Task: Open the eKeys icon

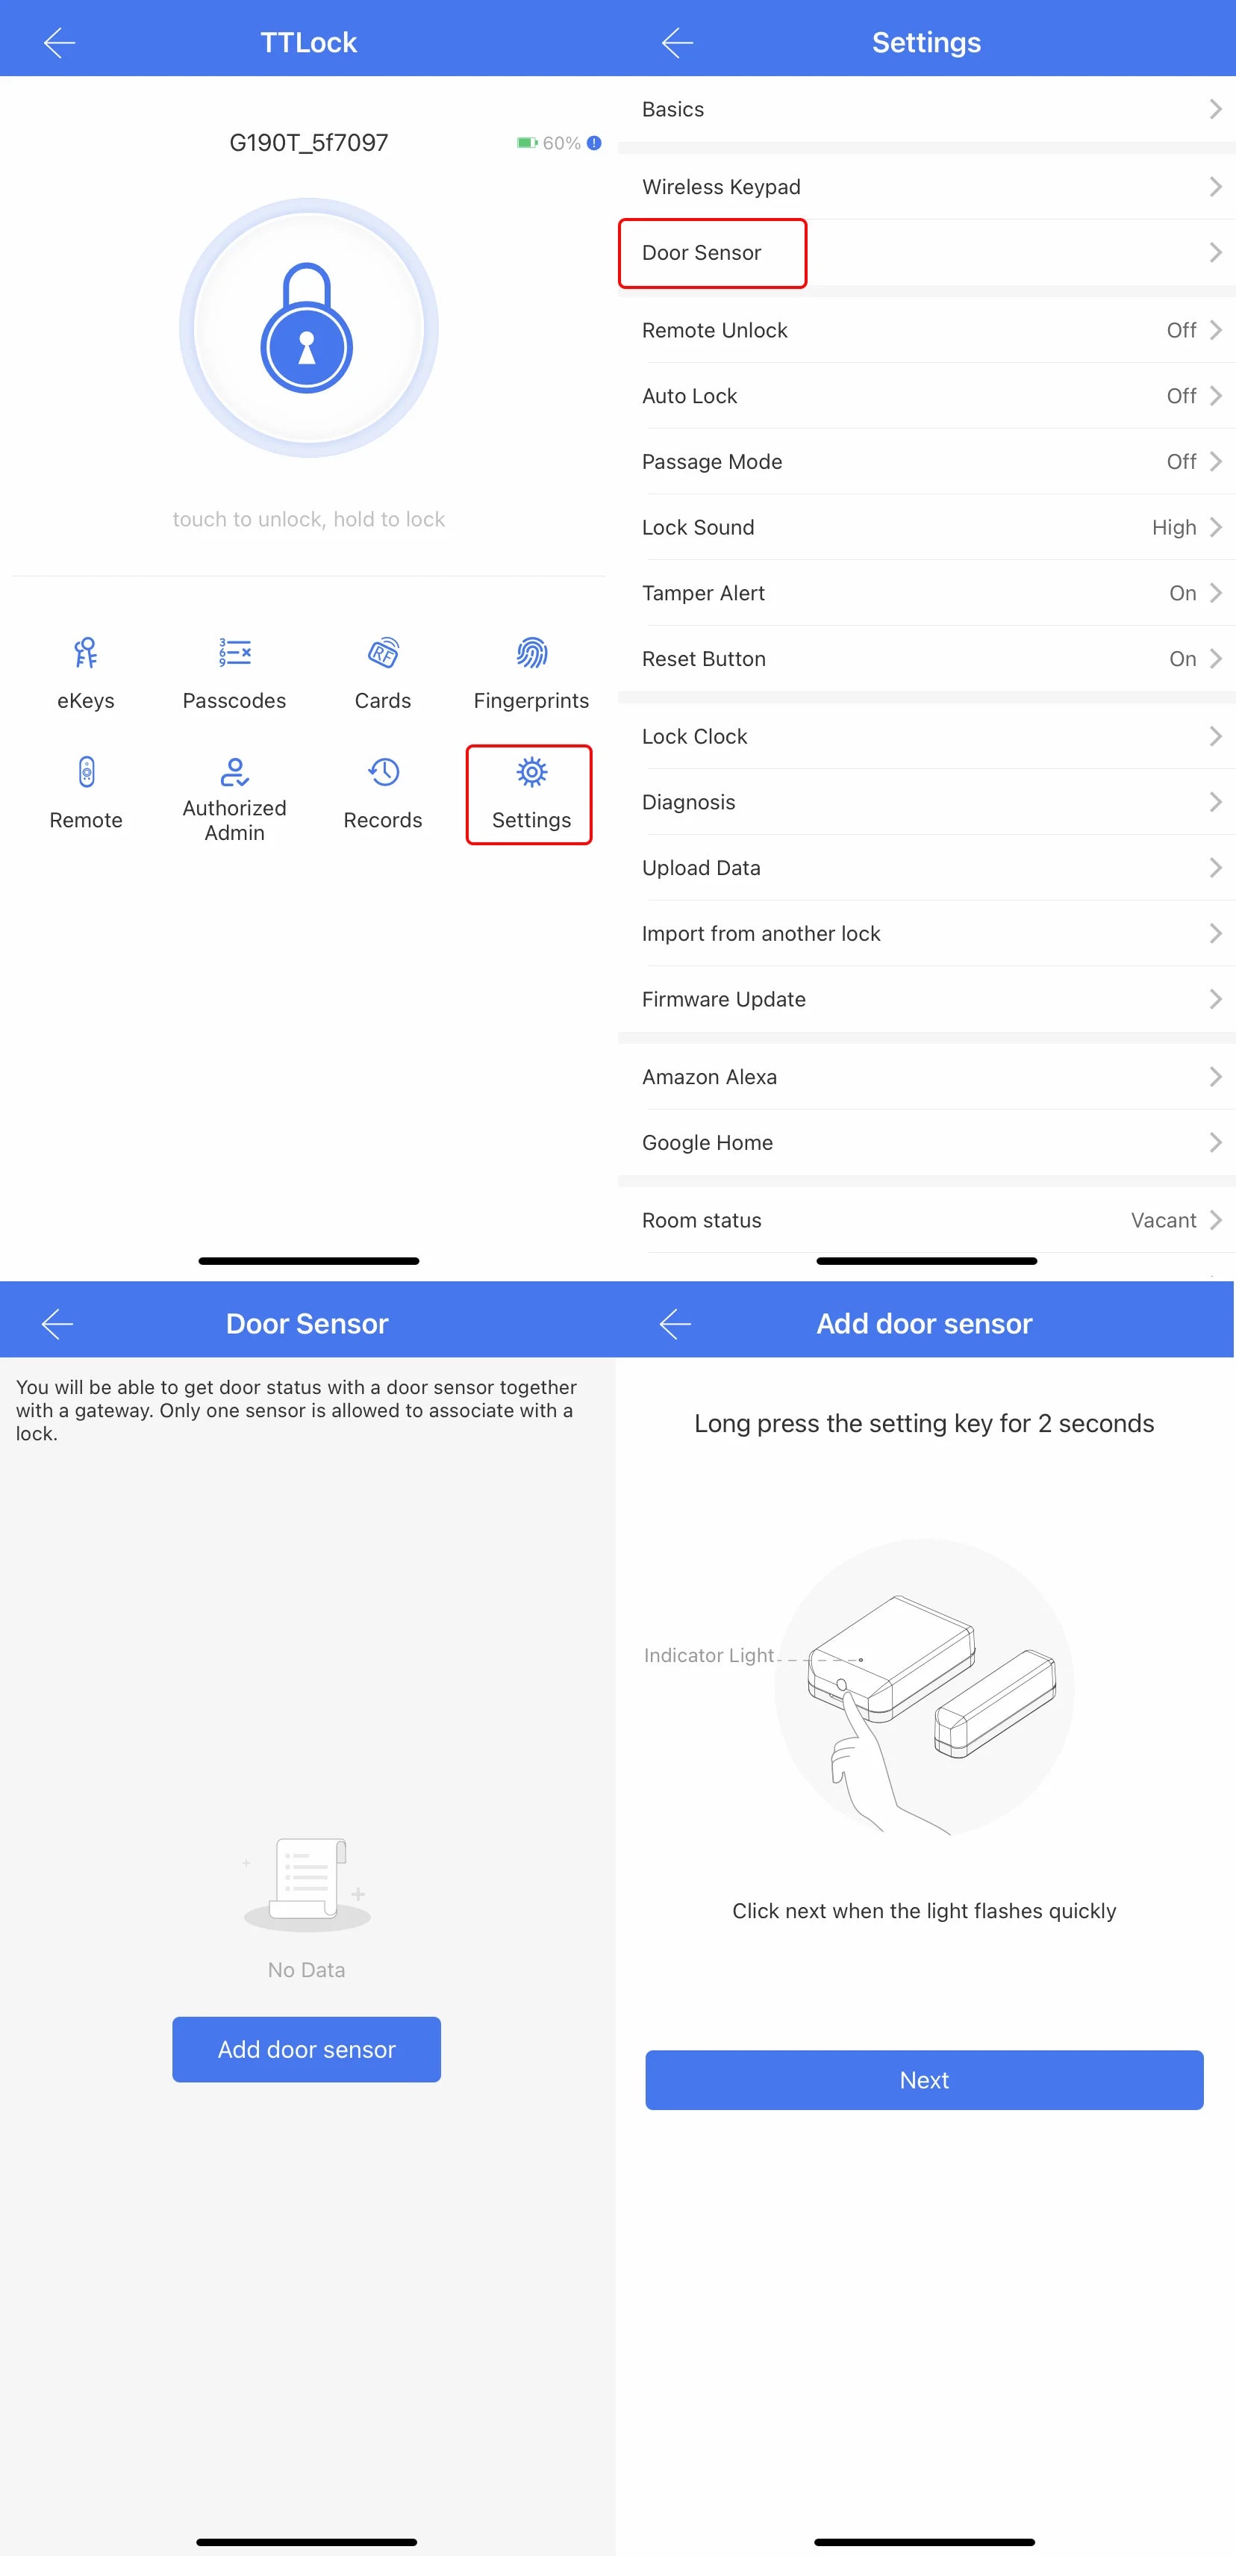Action: pyautogui.click(x=86, y=653)
